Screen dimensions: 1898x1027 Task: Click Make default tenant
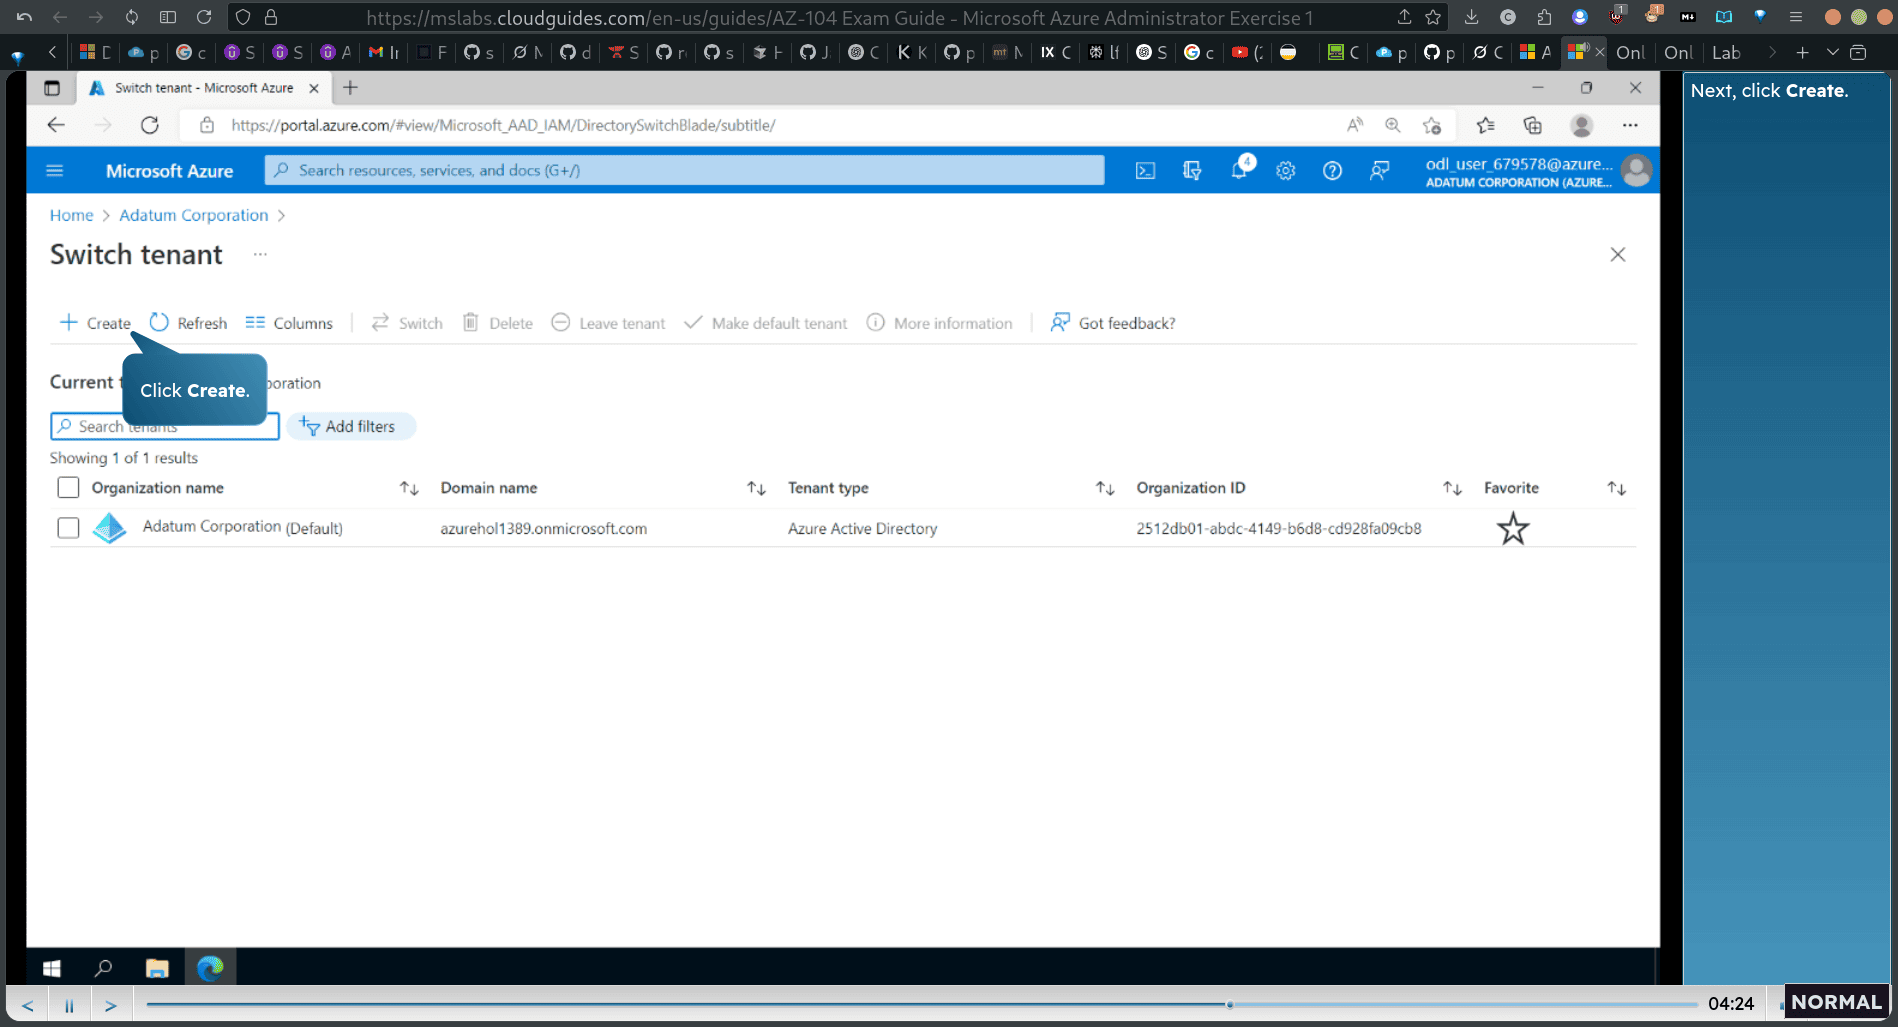[x=766, y=323]
